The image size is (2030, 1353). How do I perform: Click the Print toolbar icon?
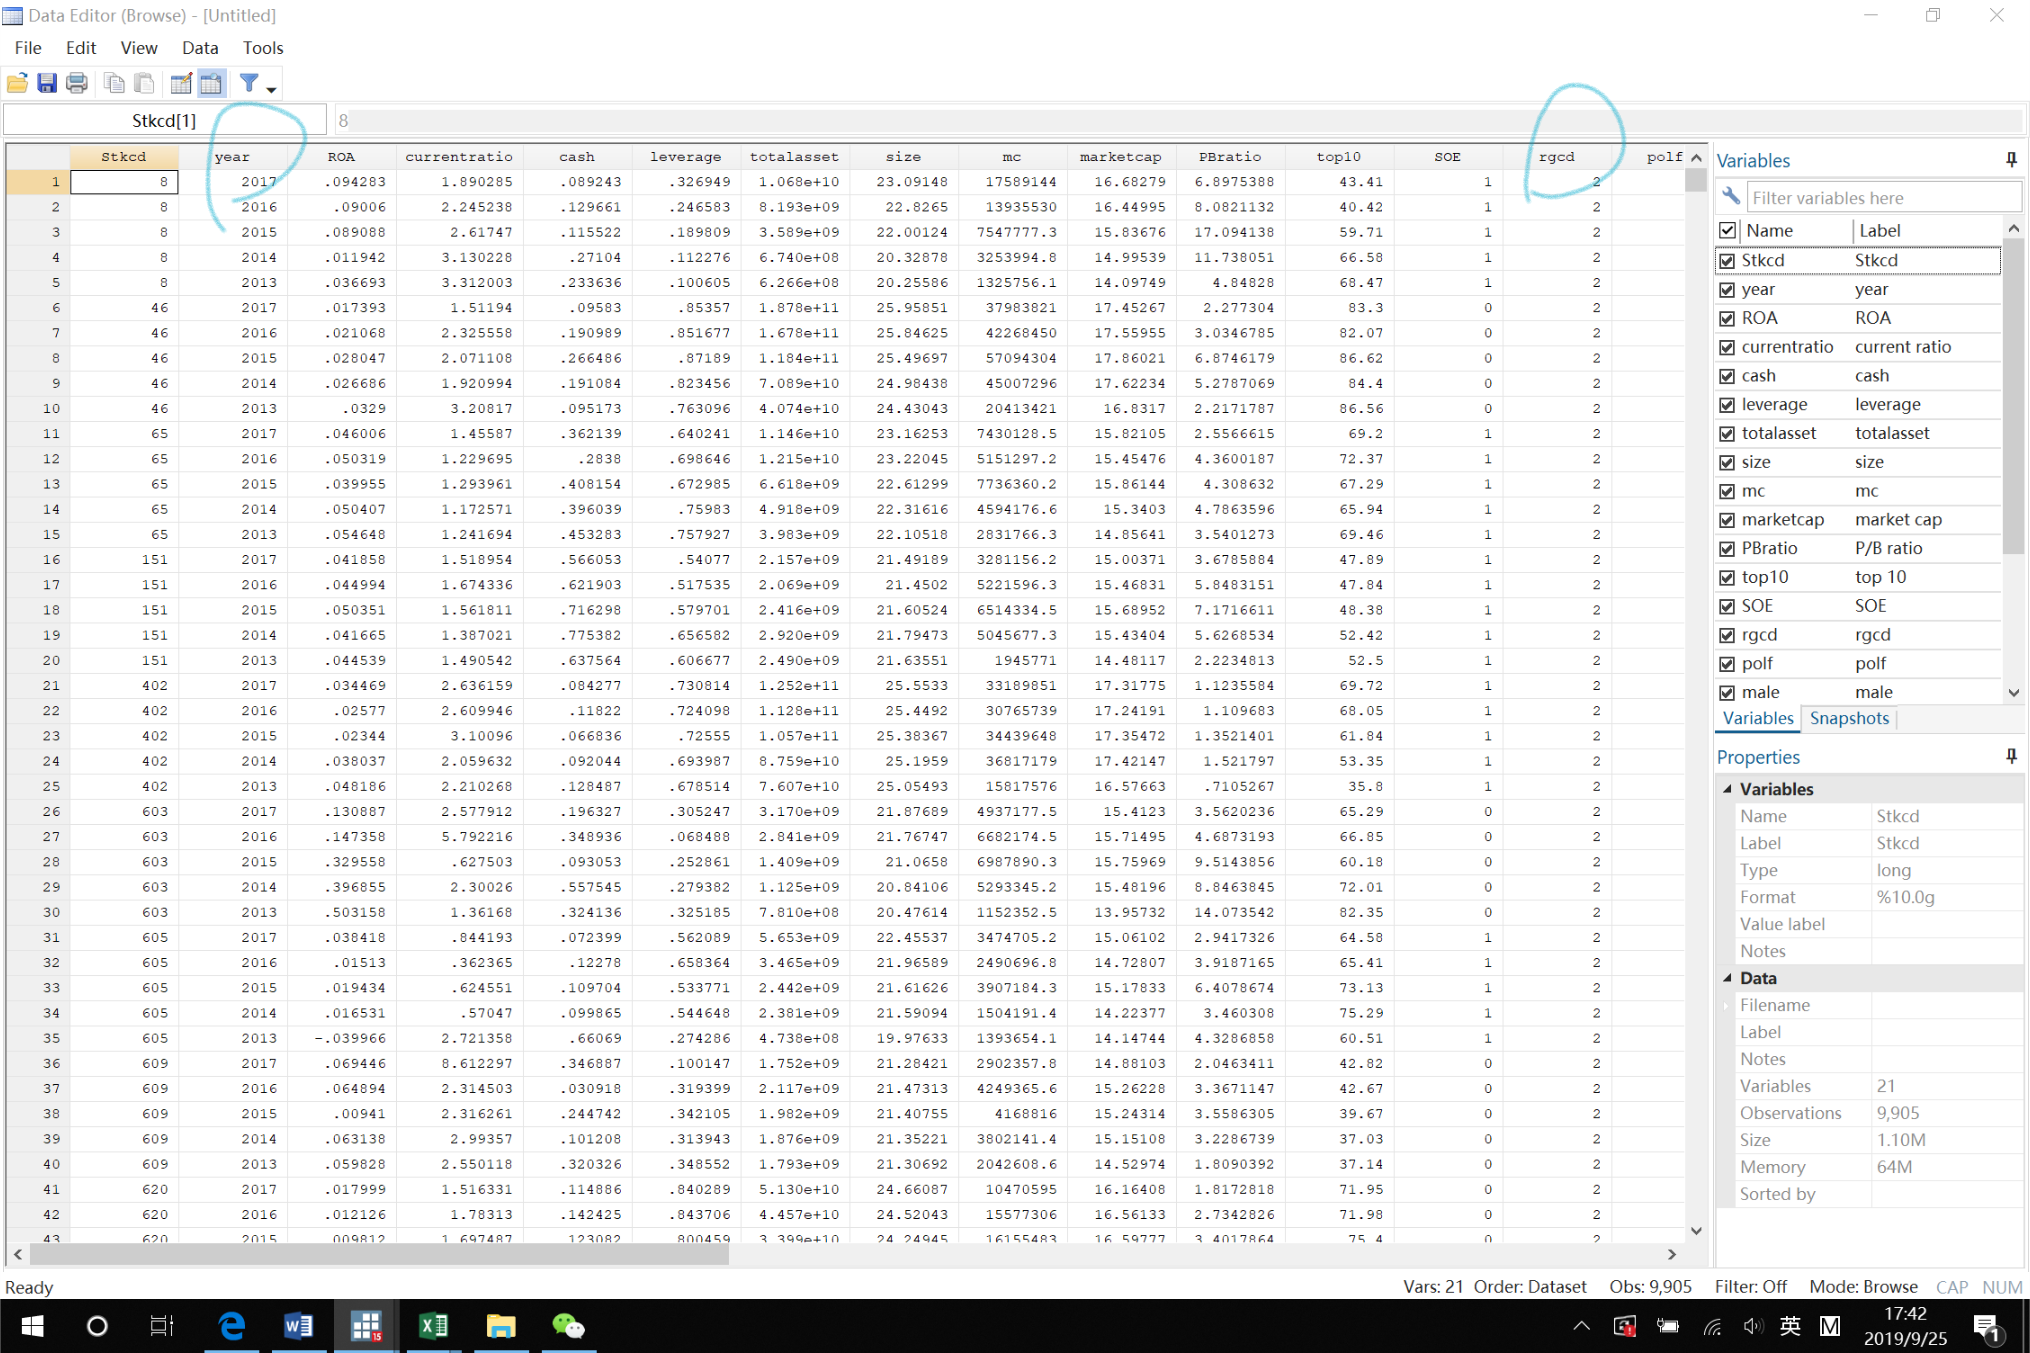click(77, 84)
